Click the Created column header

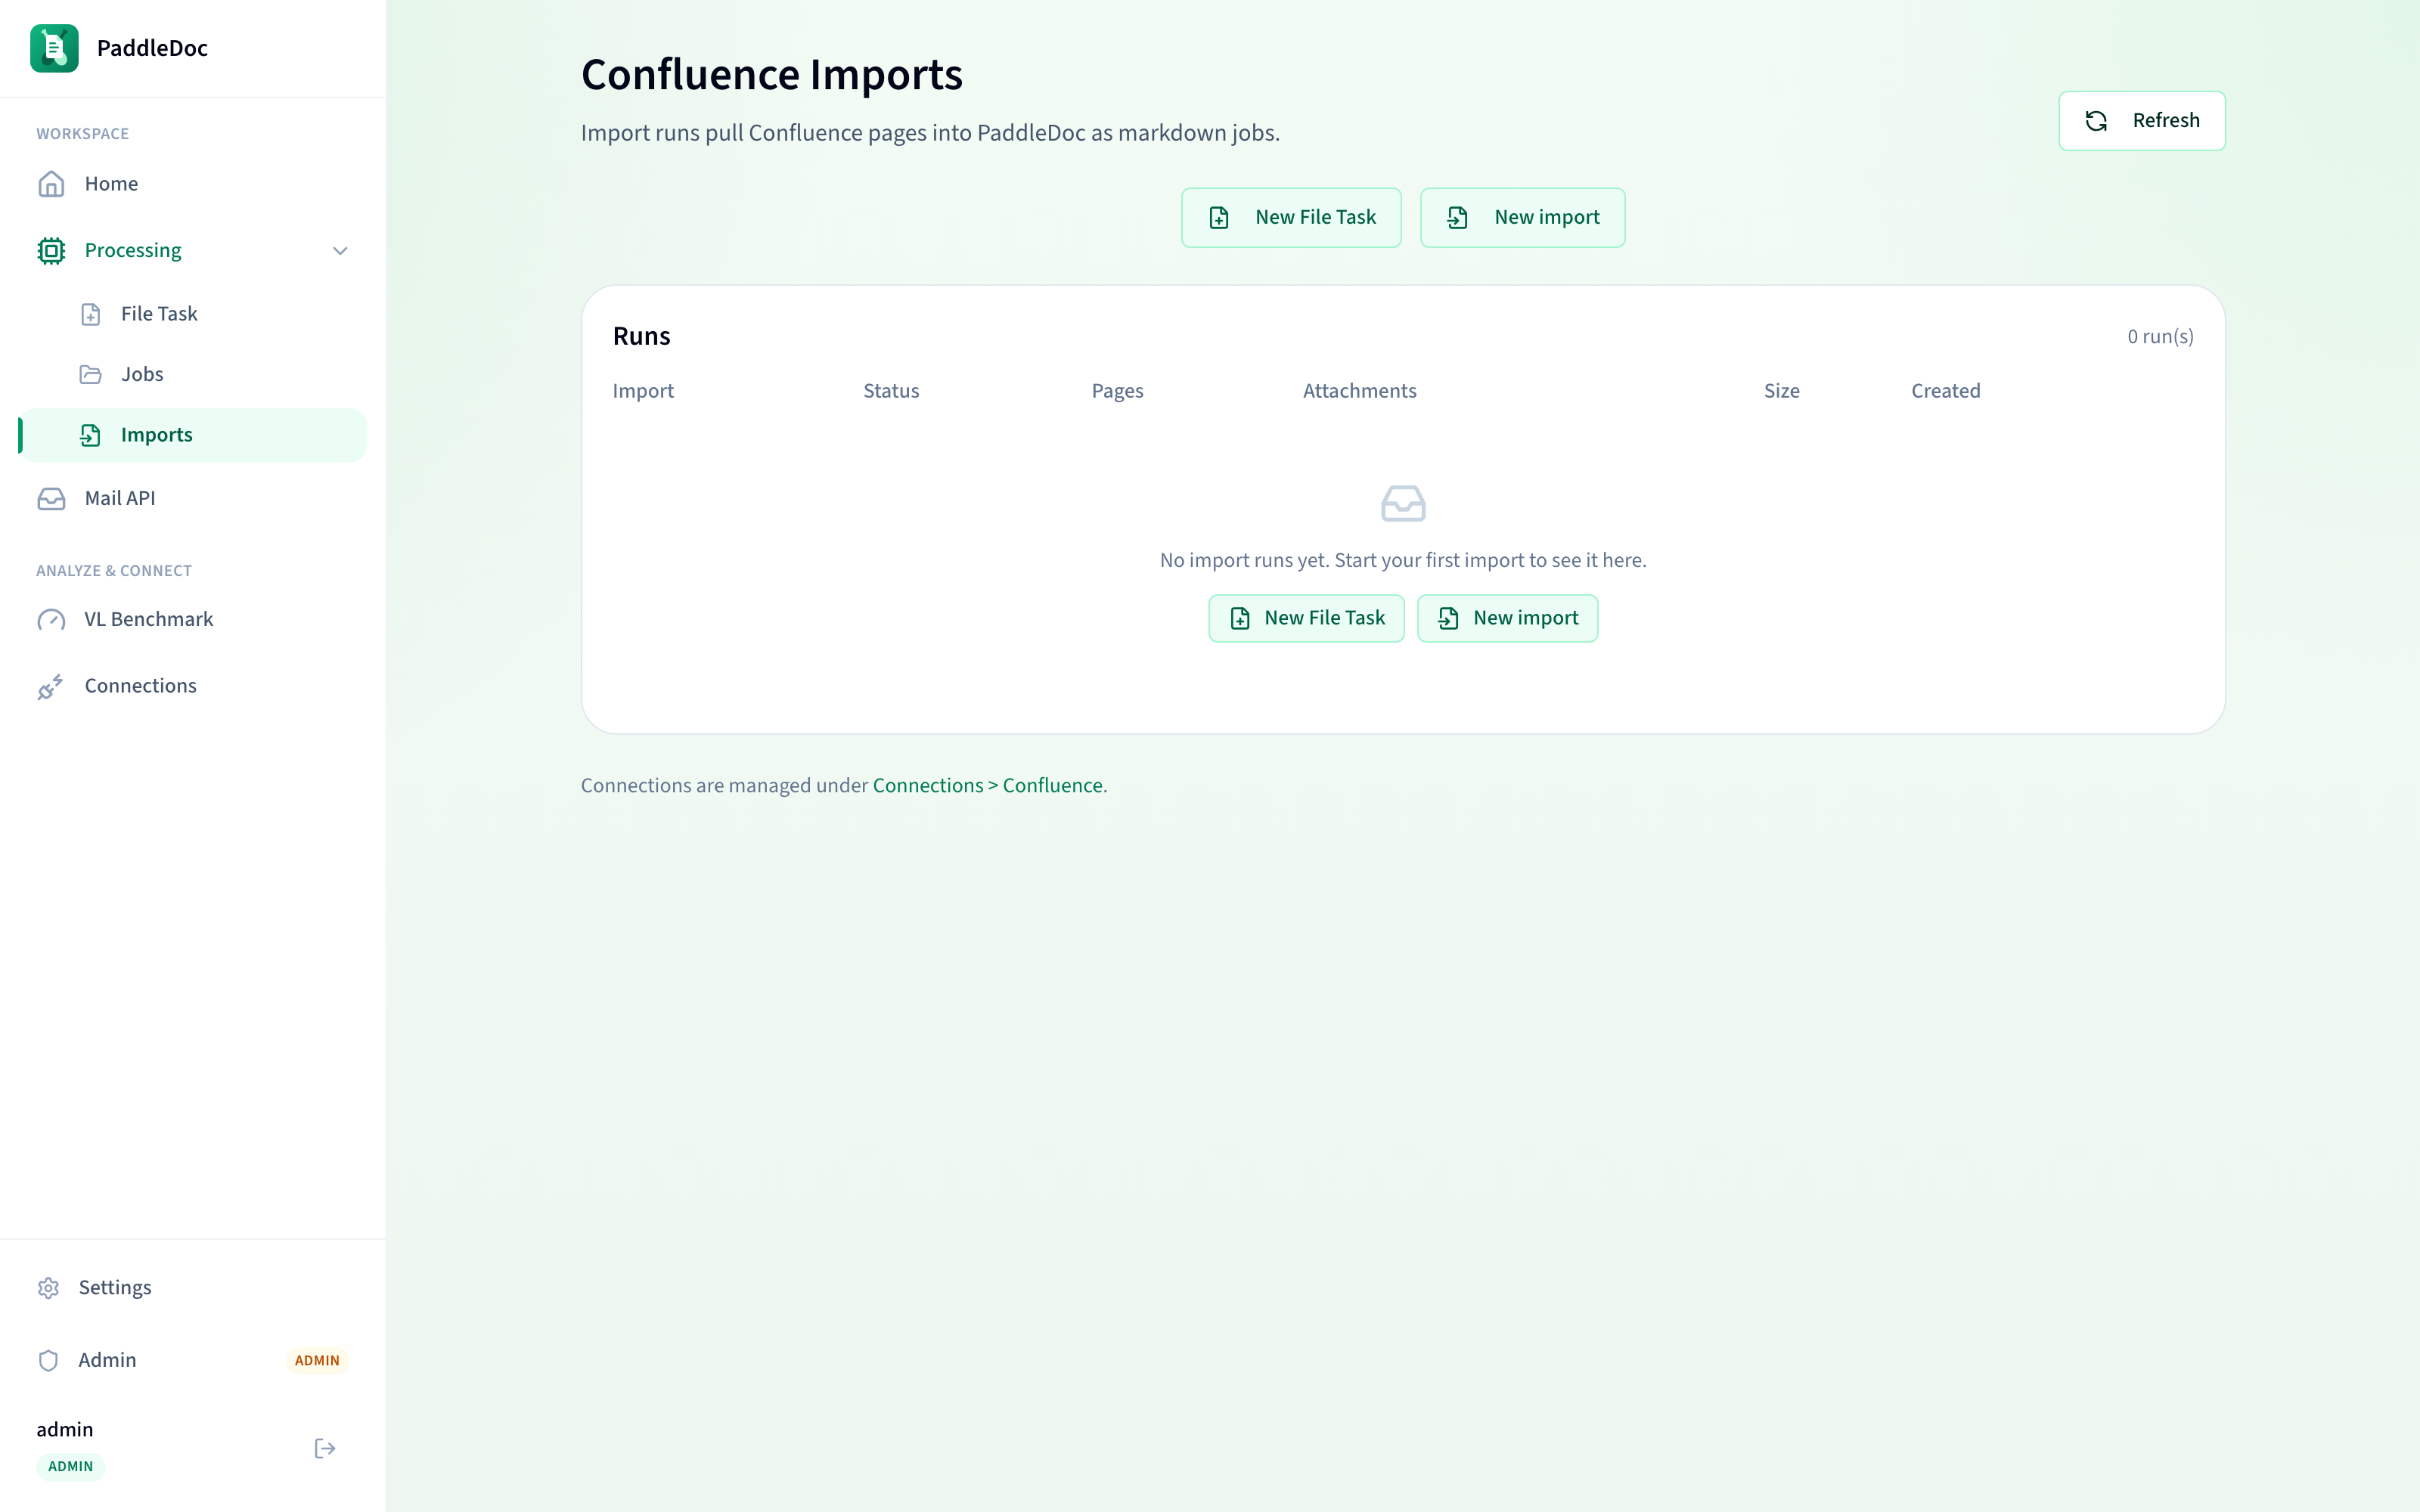[x=1945, y=391]
